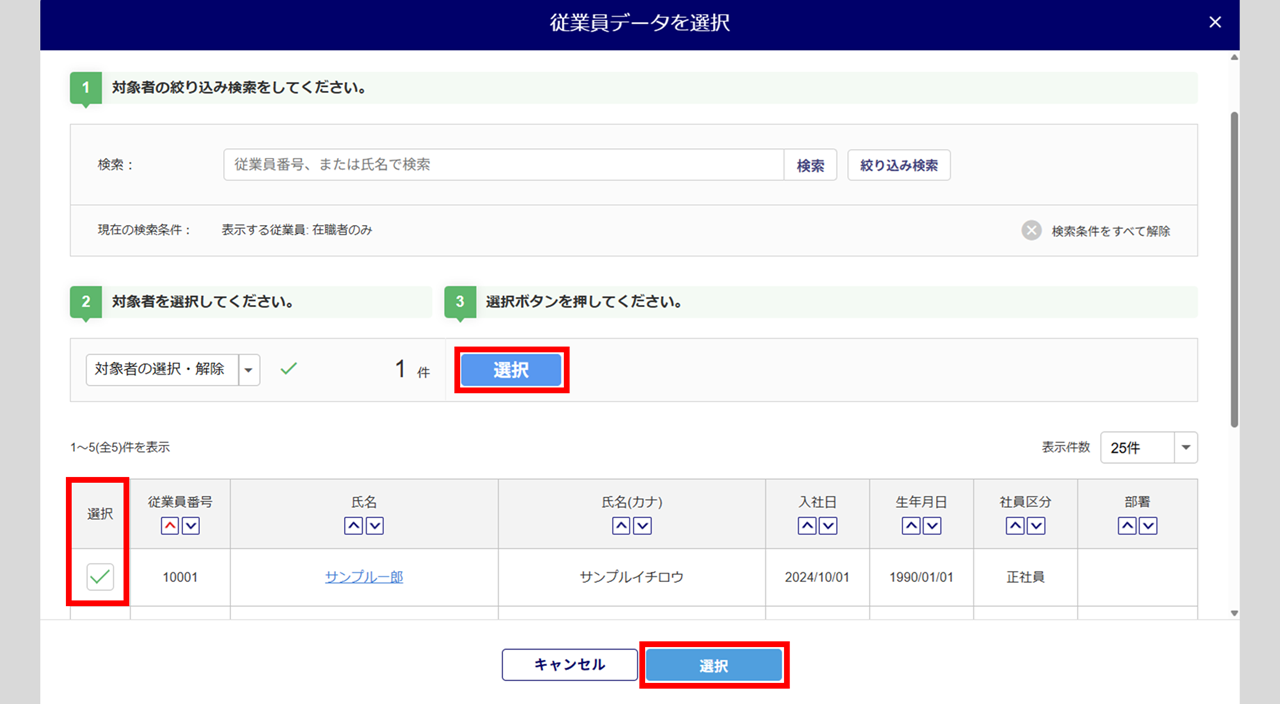Image resolution: width=1280 pixels, height=704 pixels.
Task: Click the clear all search conditions icon
Action: [x=1031, y=231]
